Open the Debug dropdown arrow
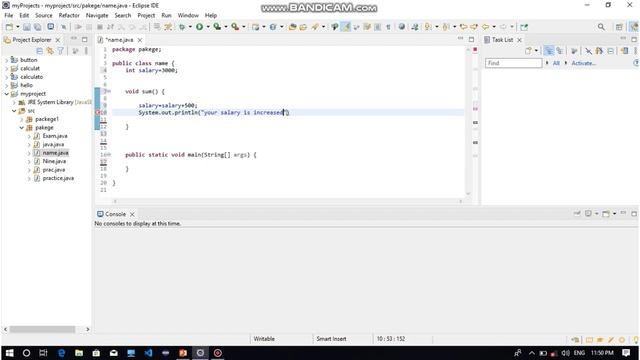Image resolution: width=640 pixels, height=360 pixels. click(190, 27)
